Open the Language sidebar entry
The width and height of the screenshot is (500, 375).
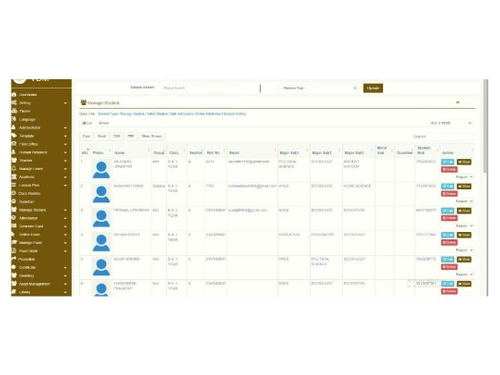[x=27, y=119]
